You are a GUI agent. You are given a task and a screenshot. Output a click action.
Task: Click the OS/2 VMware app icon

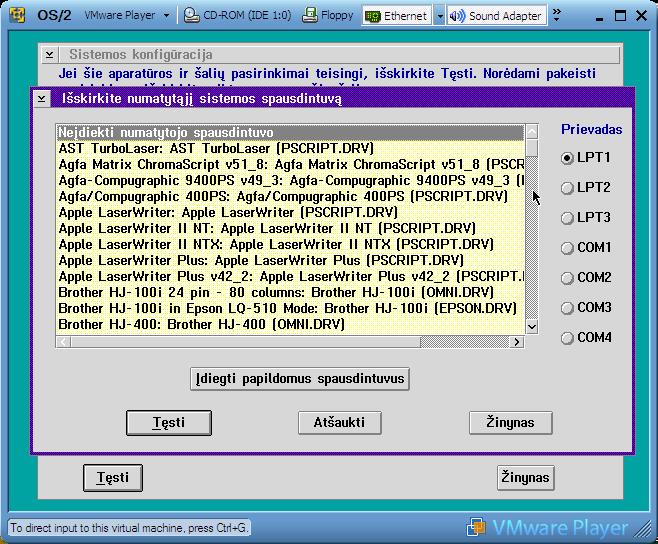pos(18,16)
